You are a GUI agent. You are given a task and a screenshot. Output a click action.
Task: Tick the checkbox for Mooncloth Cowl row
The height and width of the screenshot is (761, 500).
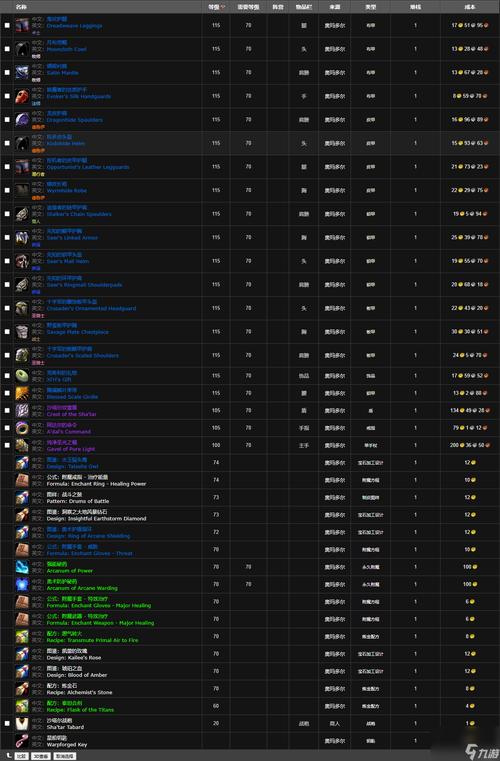pos(7,49)
